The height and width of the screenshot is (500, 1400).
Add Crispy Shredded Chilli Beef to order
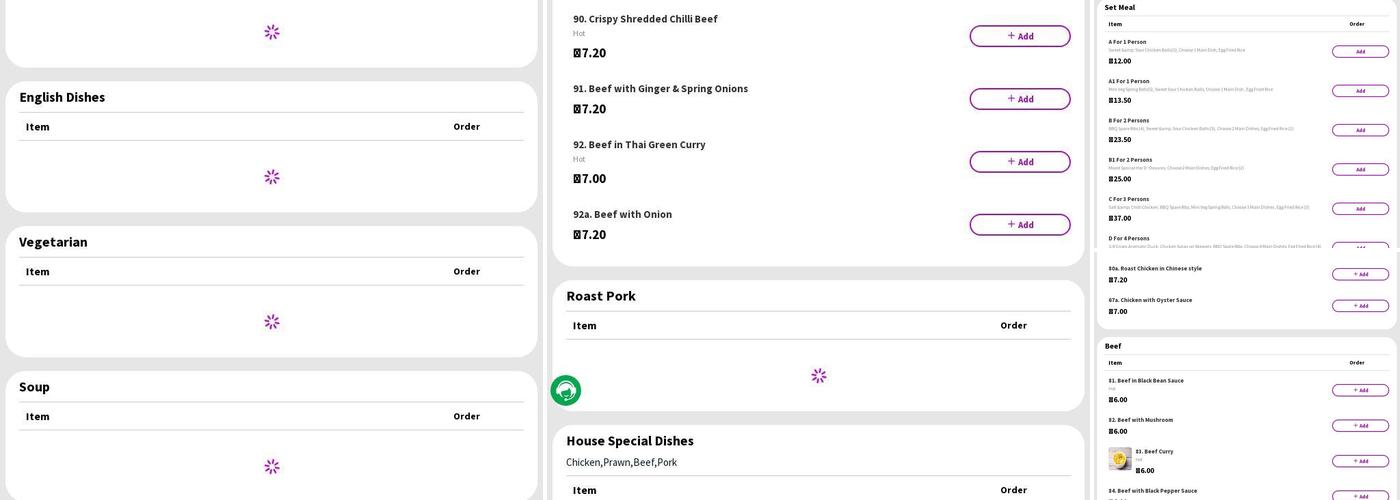1019,36
